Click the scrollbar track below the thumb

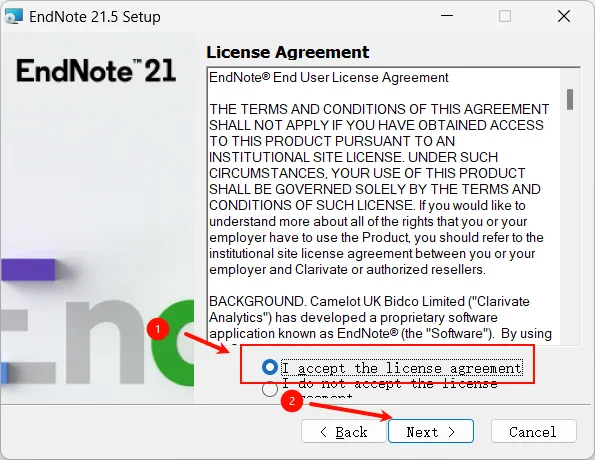click(570, 228)
